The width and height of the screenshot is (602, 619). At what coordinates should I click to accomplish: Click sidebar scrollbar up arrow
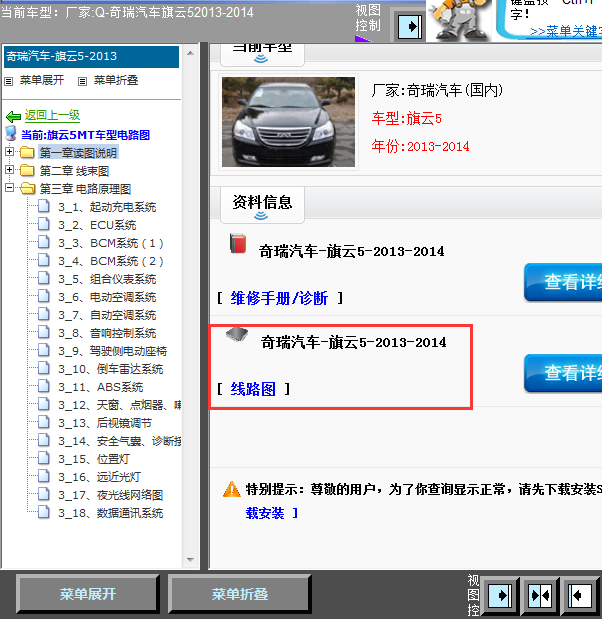click(190, 53)
